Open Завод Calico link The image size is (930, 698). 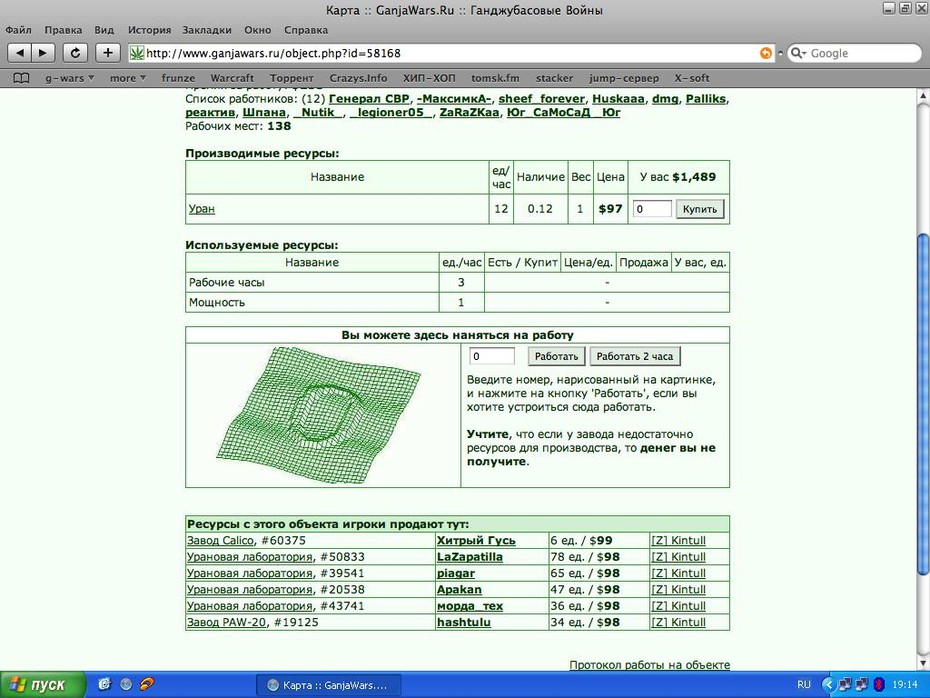click(220, 540)
